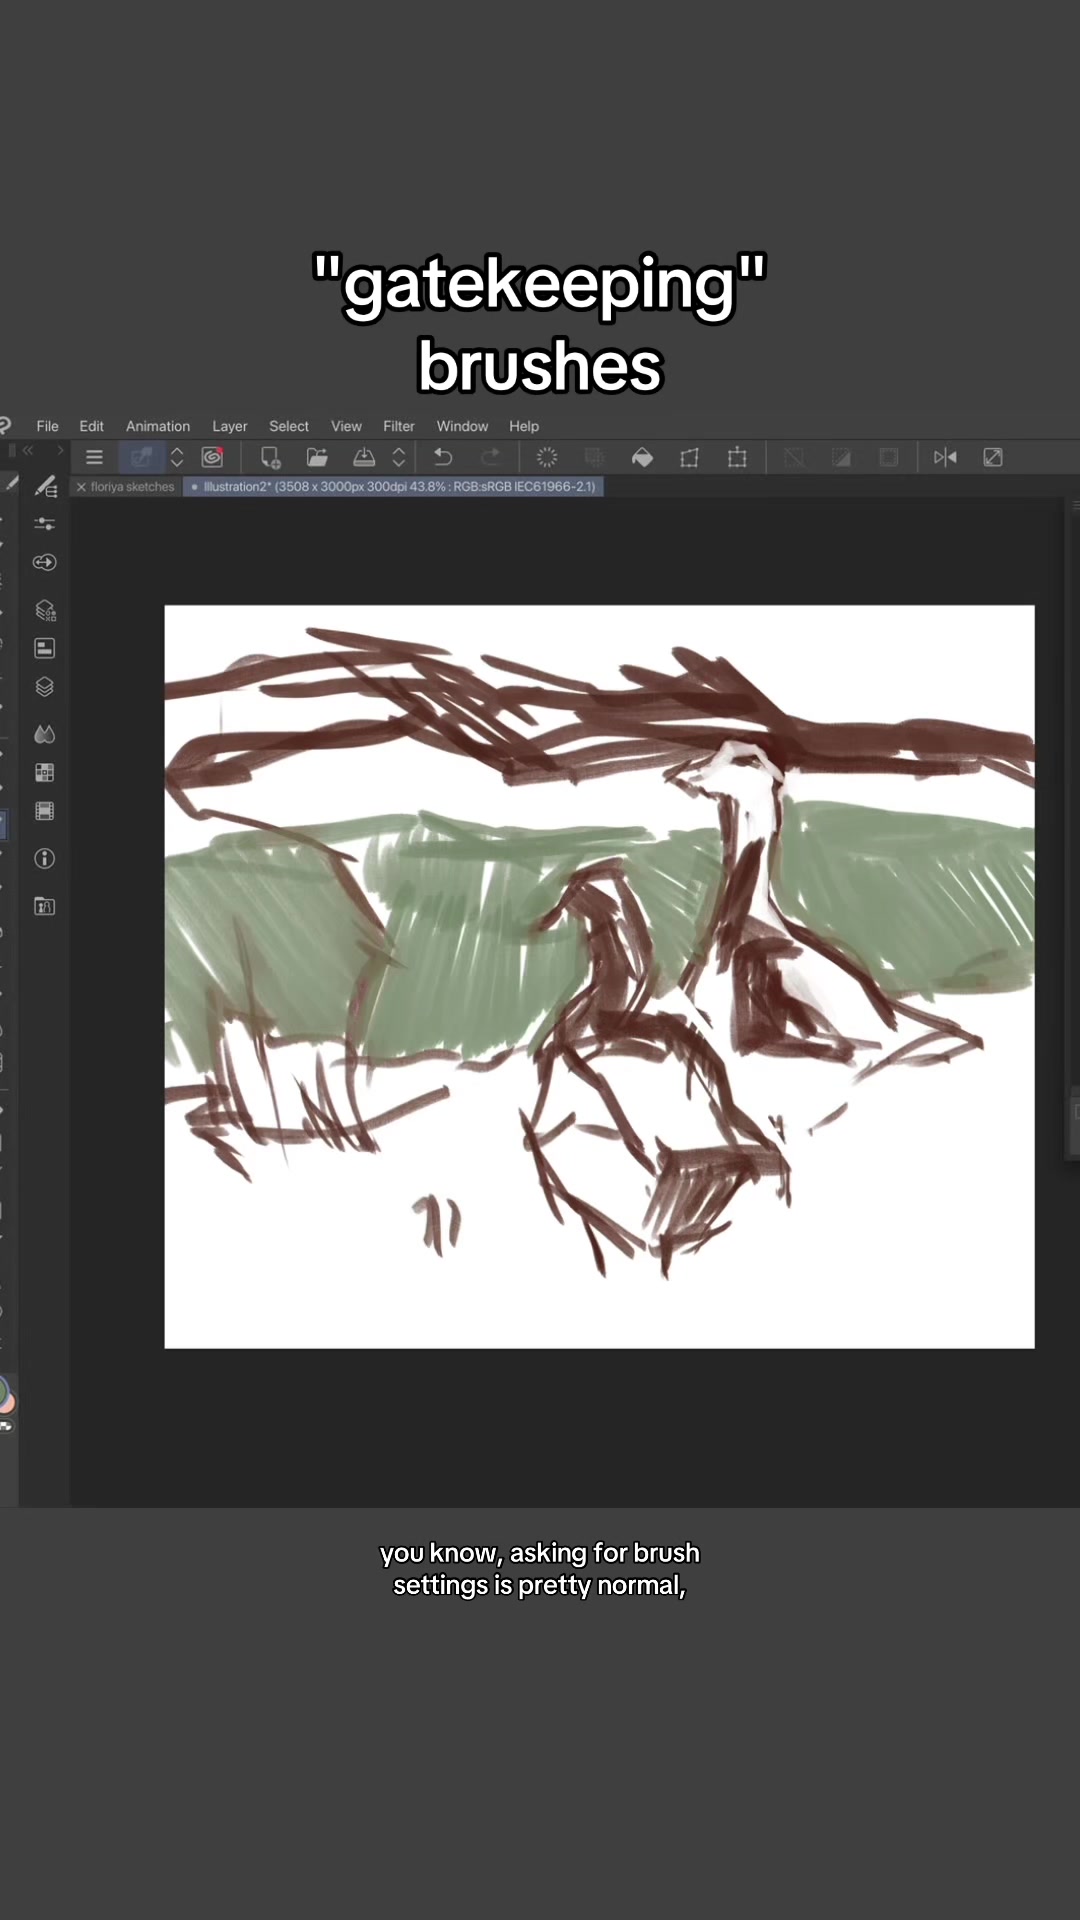Click the Undo arrow

coord(443,458)
